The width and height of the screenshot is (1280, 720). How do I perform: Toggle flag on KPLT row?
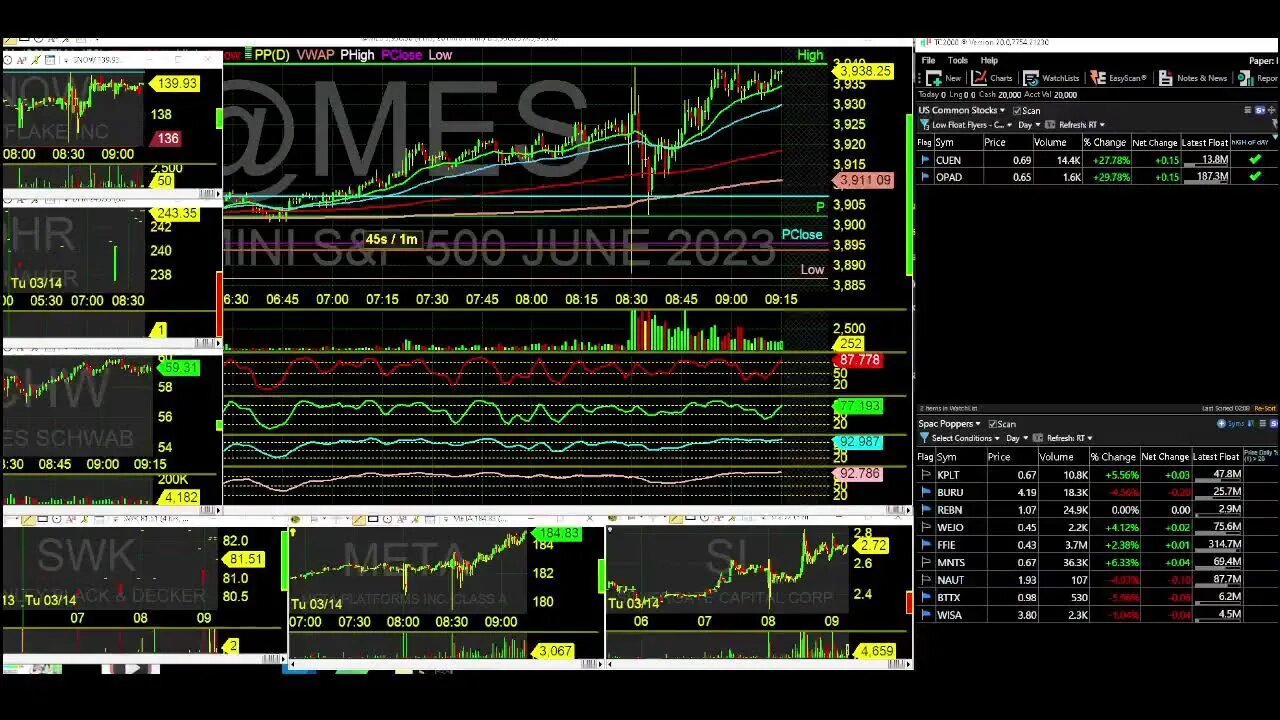pyautogui.click(x=926, y=475)
